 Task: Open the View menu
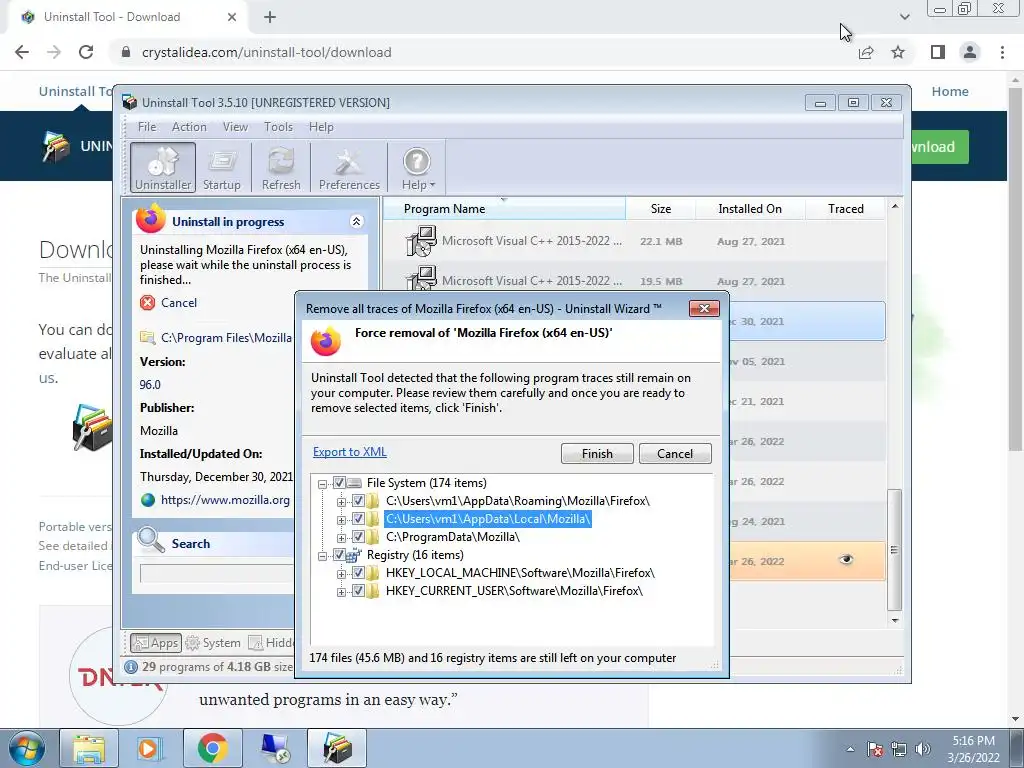[x=235, y=127]
